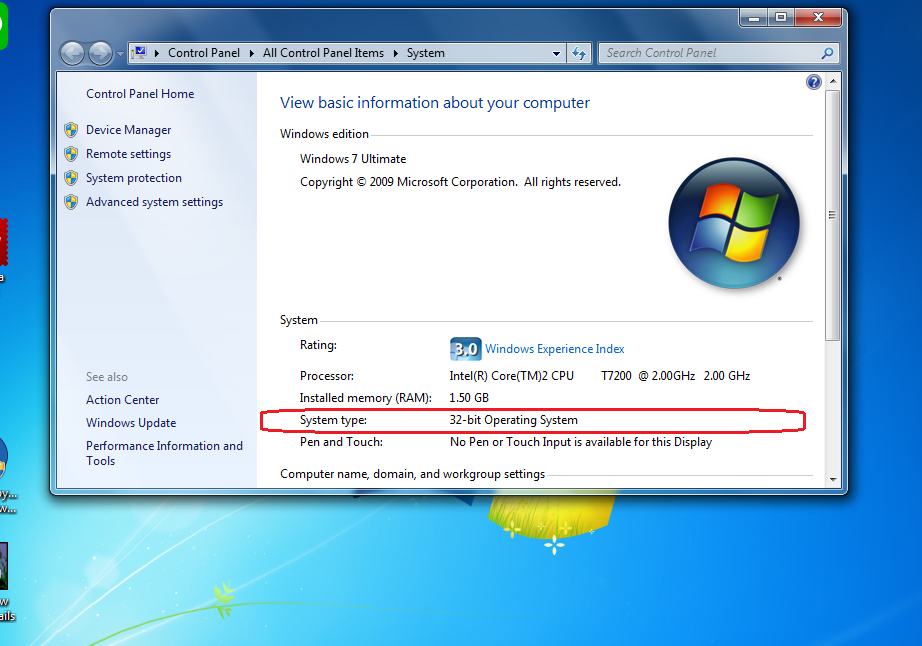Expand the arrow before Control Panel breadcrumb
The height and width of the screenshot is (646, 922).
click(x=157, y=53)
